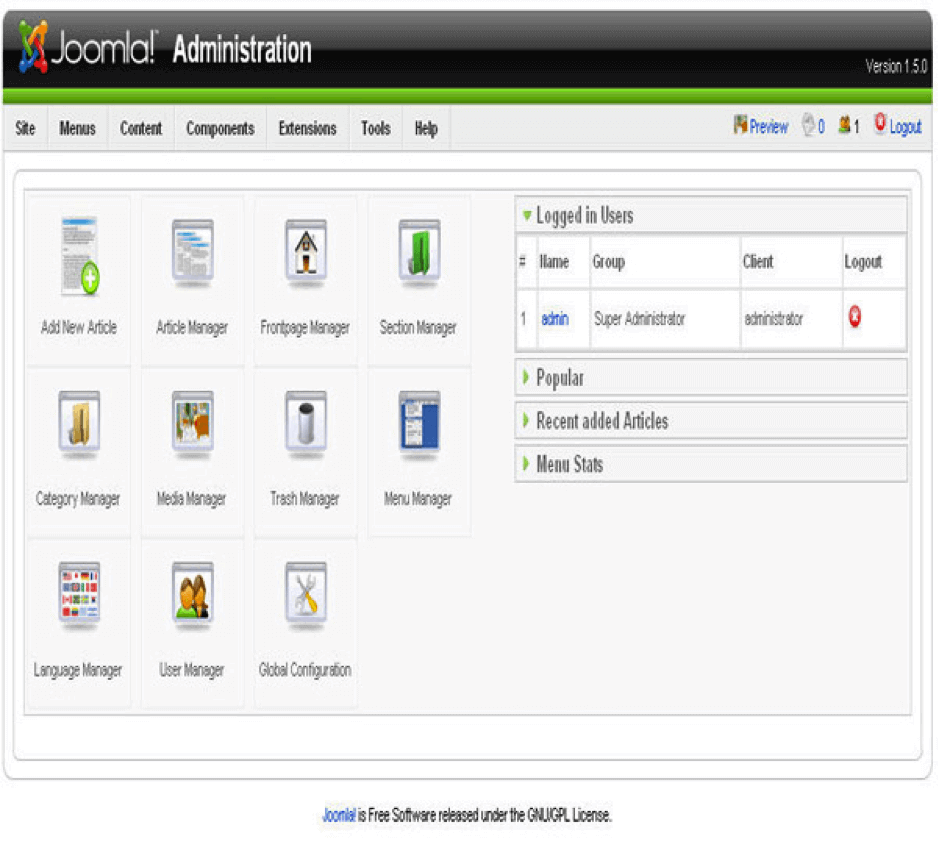
Task: Open the Menus menu
Action: (x=77, y=128)
